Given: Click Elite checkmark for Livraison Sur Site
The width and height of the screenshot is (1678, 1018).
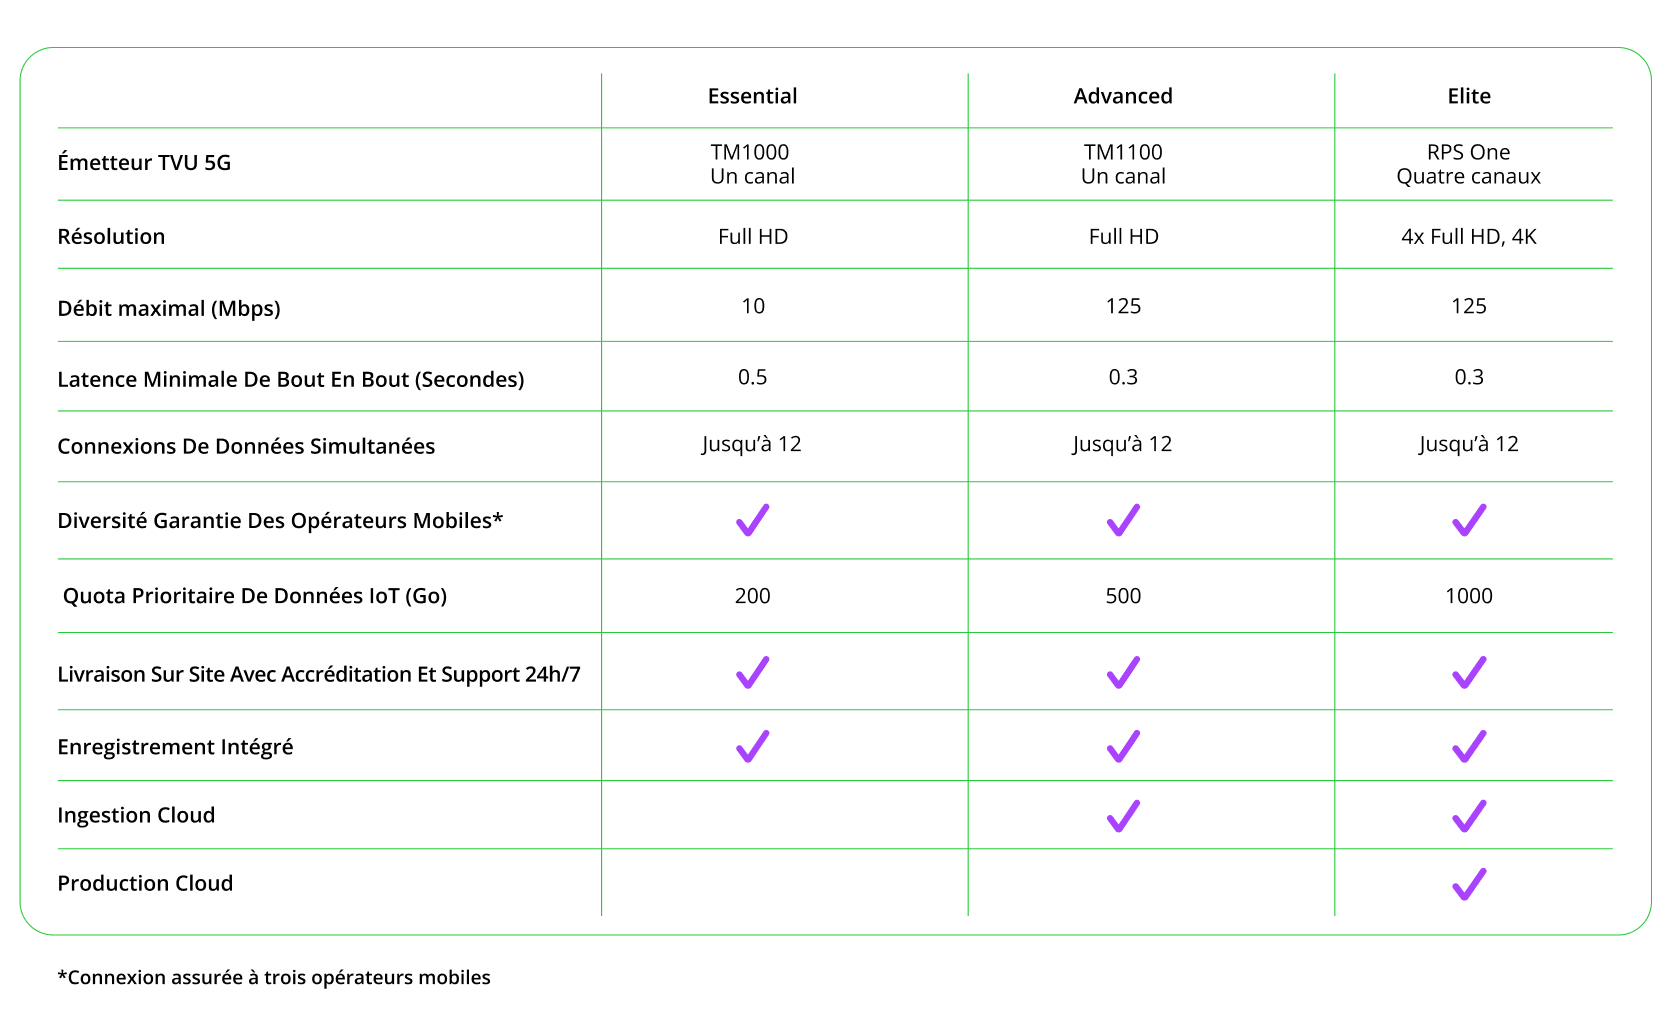Looking at the screenshot, I should tap(1469, 672).
